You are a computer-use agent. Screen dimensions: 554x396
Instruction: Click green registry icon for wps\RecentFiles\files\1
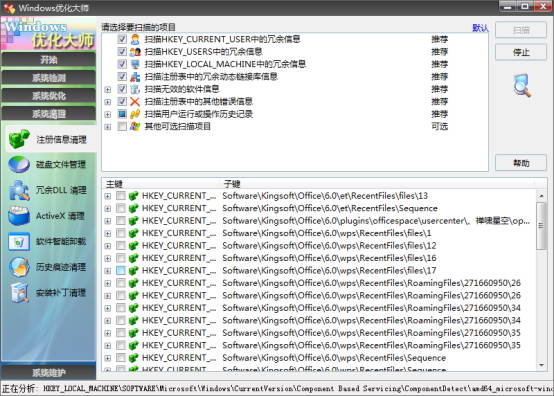(133, 233)
